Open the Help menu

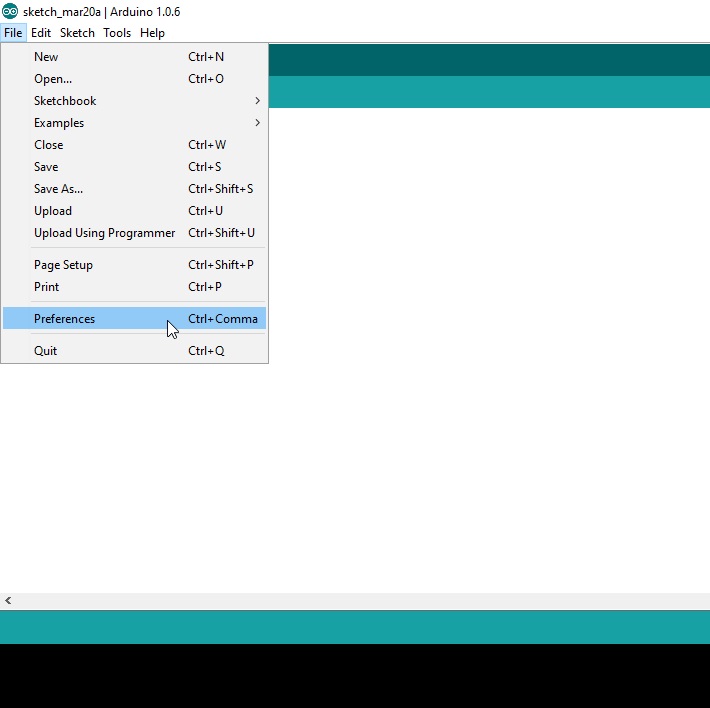click(x=152, y=33)
